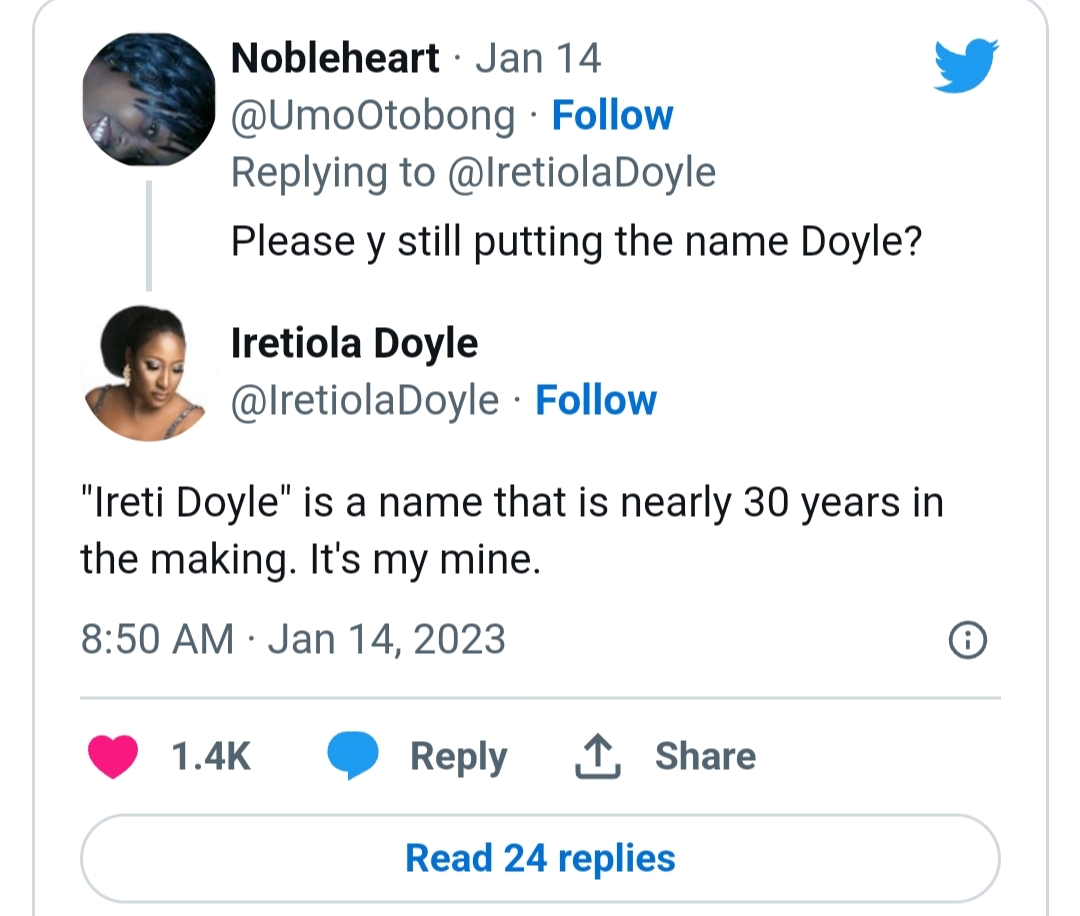
Task: Open the tweet info circle icon
Action: click(x=967, y=641)
